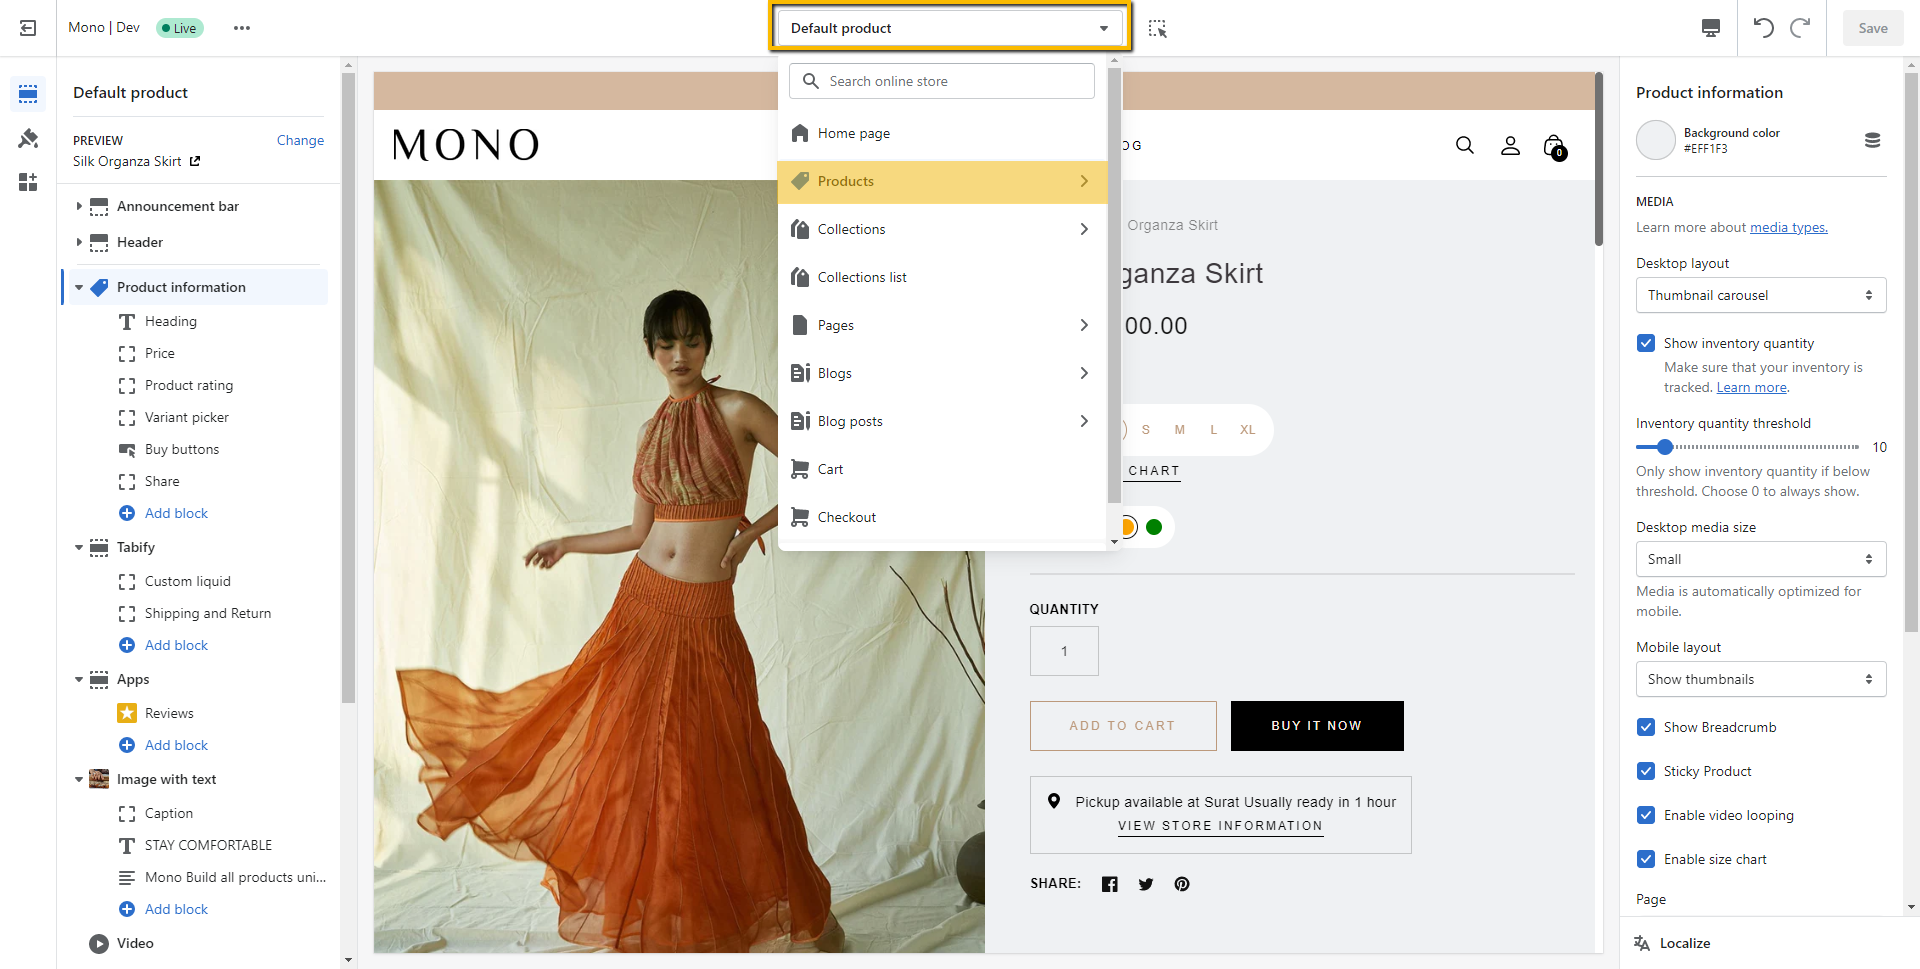Open Silk Organza Skirt external link icon
1920x969 pixels.
click(195, 161)
